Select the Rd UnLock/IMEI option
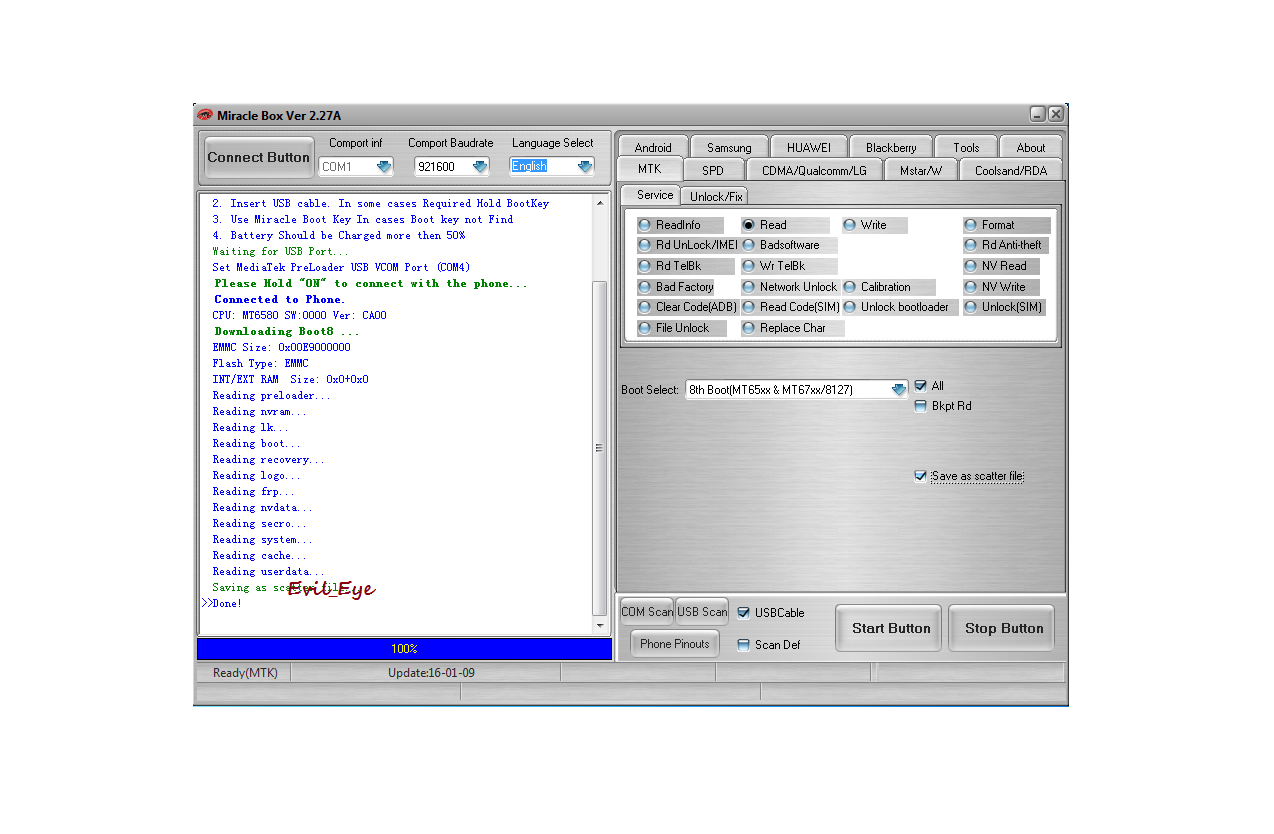Screen dimensions: 1274x834 click(687, 245)
